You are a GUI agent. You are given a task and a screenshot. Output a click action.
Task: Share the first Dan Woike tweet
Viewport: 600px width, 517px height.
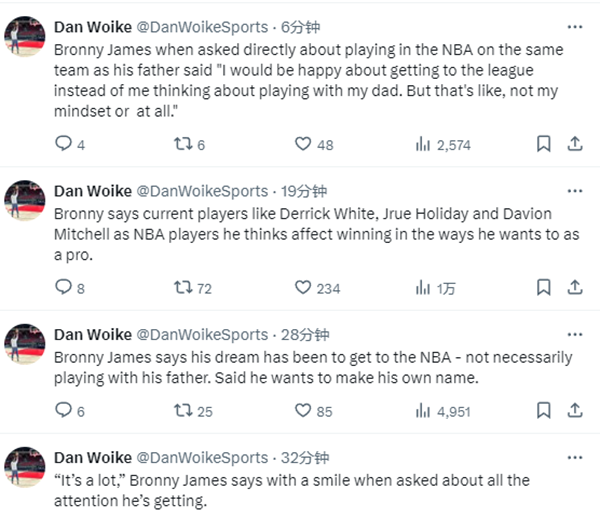tap(575, 144)
